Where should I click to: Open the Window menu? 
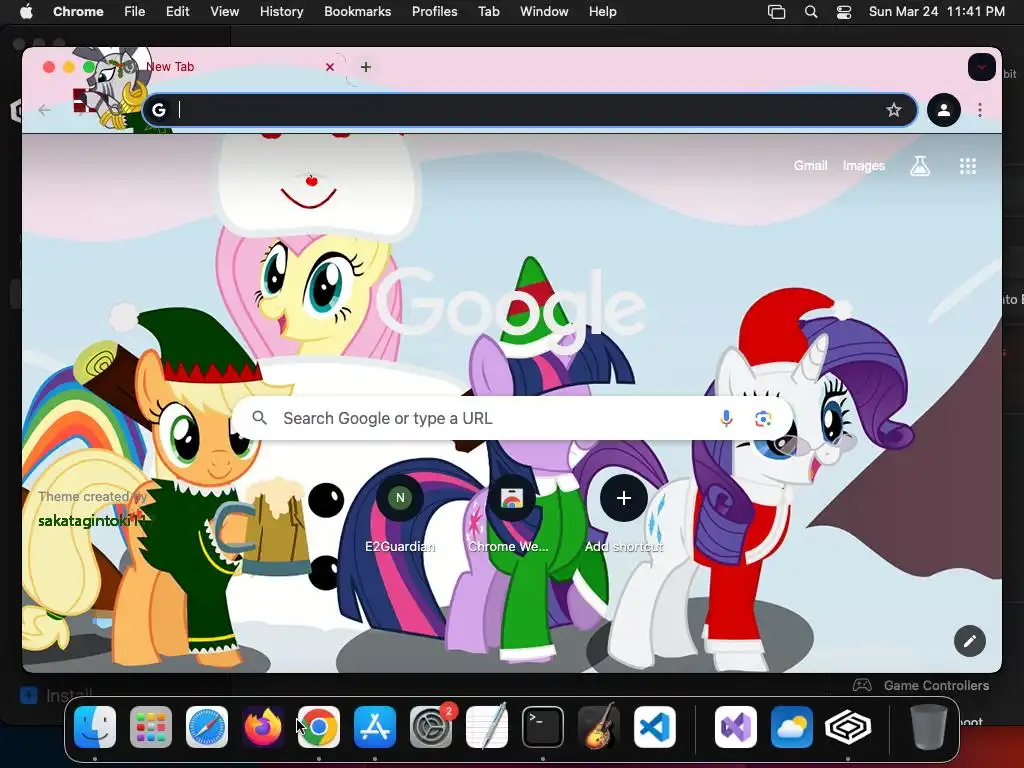[544, 12]
